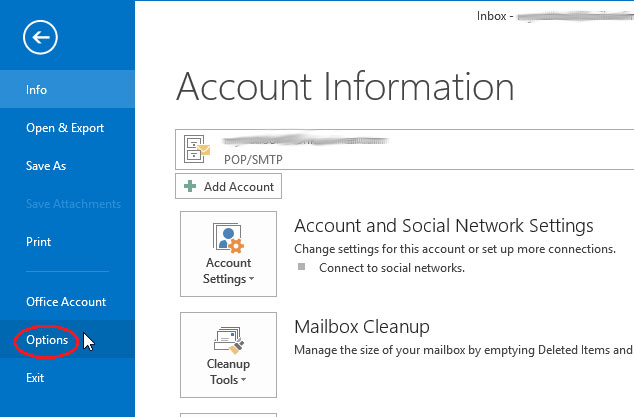The image size is (634, 417).
Task: Click the Account Information heading
Action: (x=345, y=86)
